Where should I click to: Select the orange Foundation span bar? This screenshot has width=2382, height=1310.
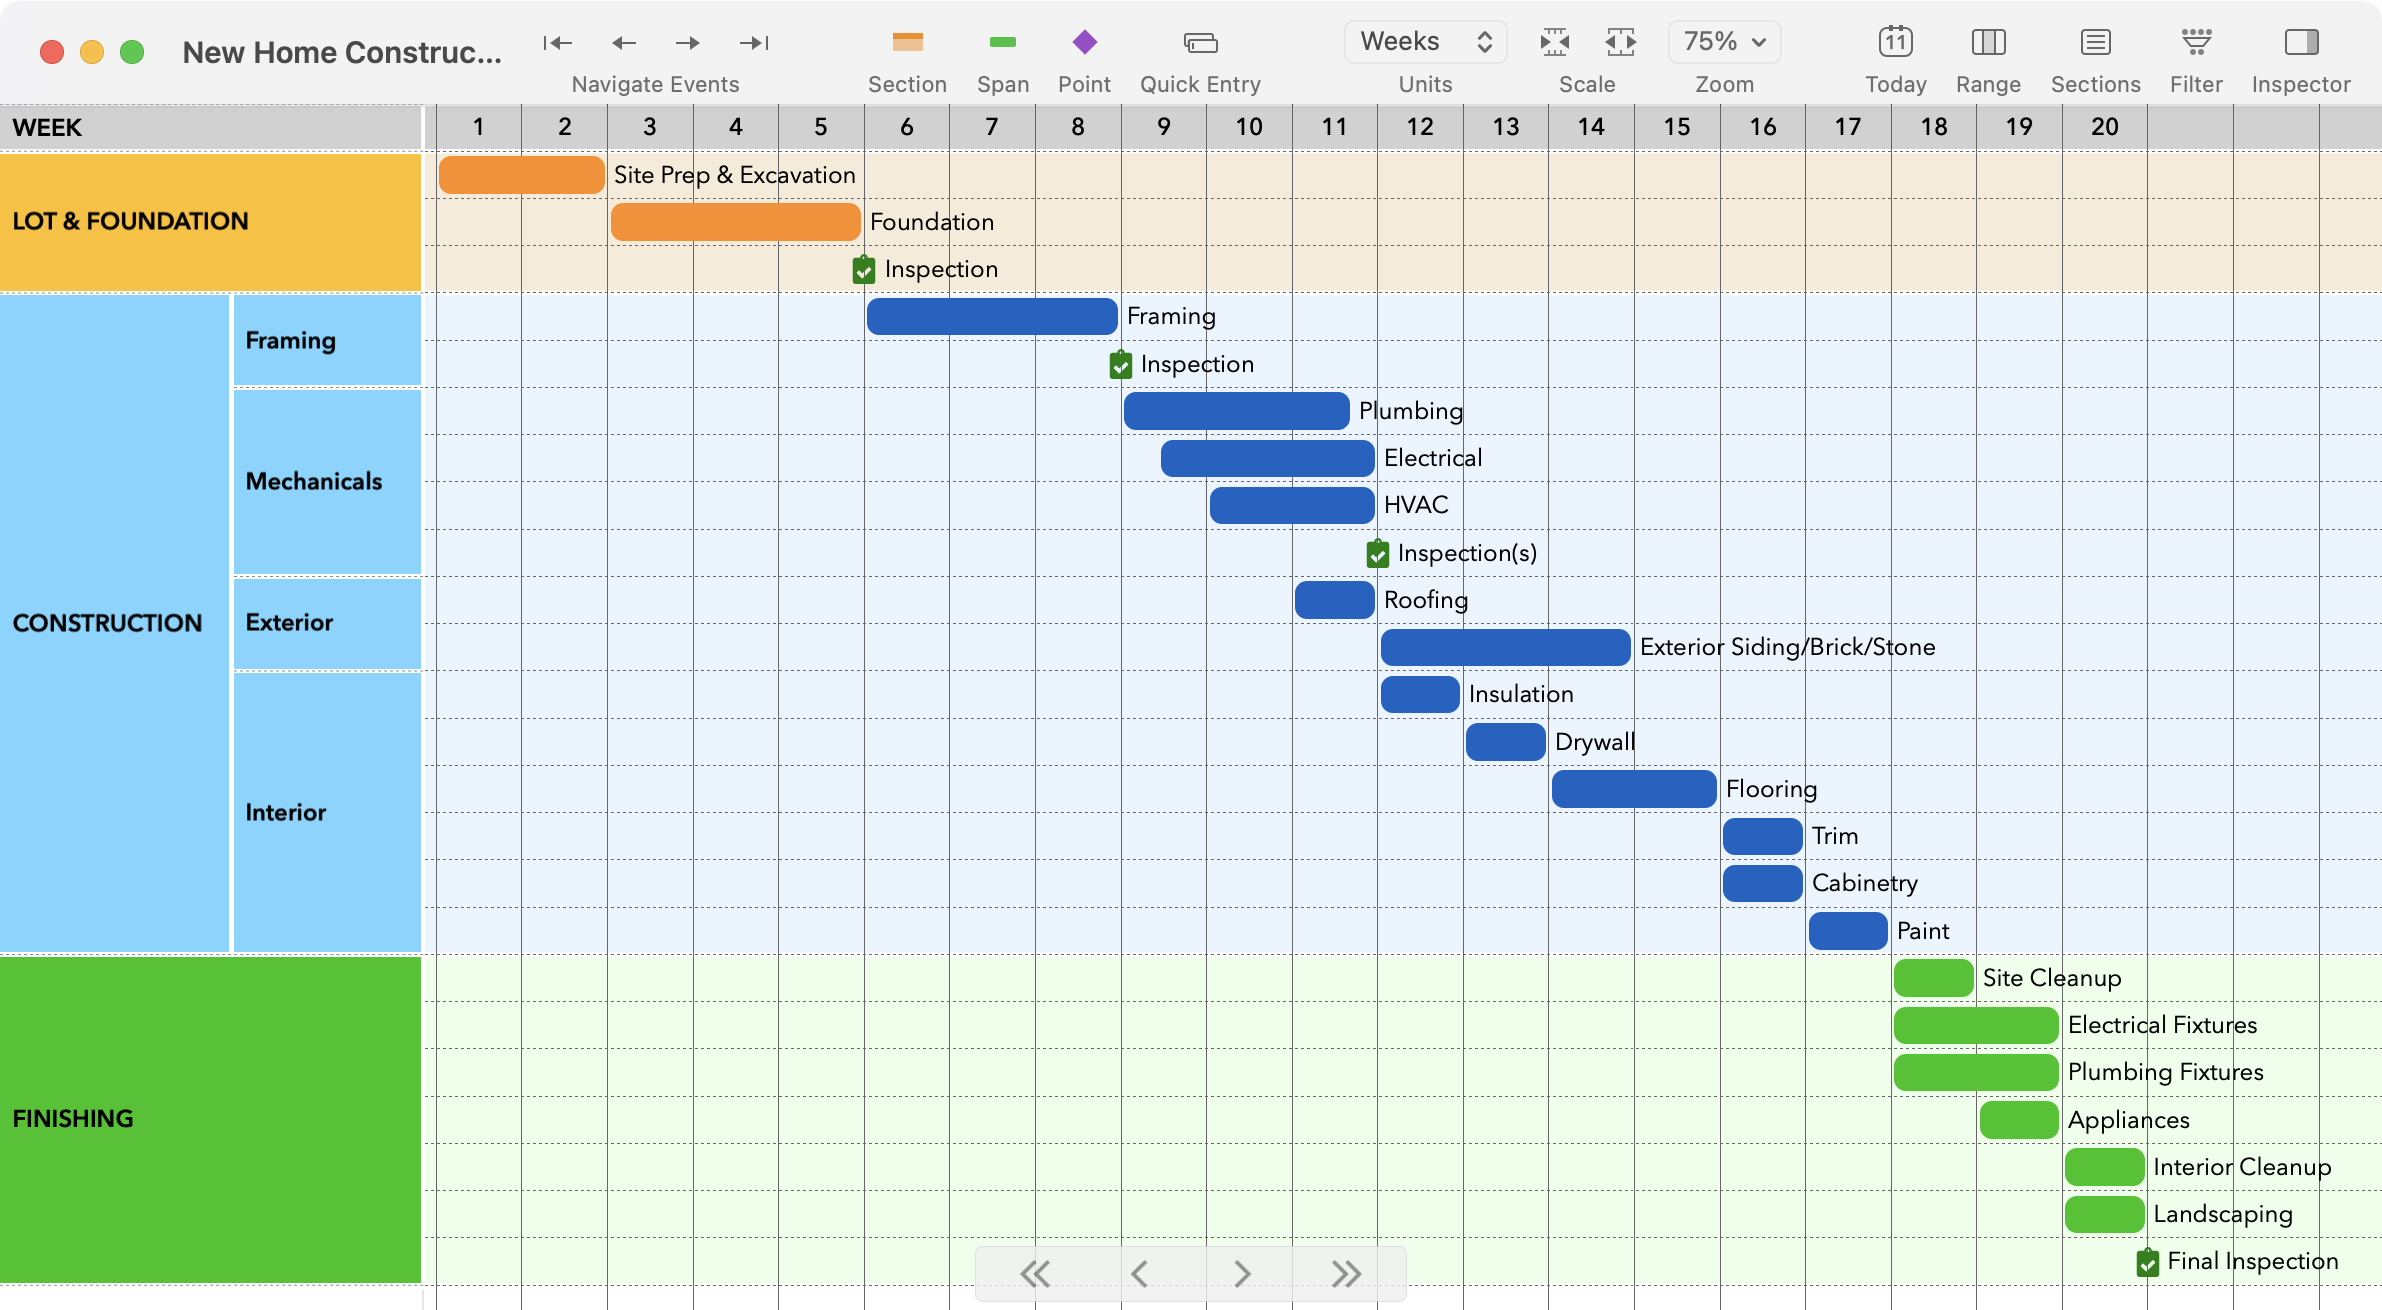click(x=735, y=222)
